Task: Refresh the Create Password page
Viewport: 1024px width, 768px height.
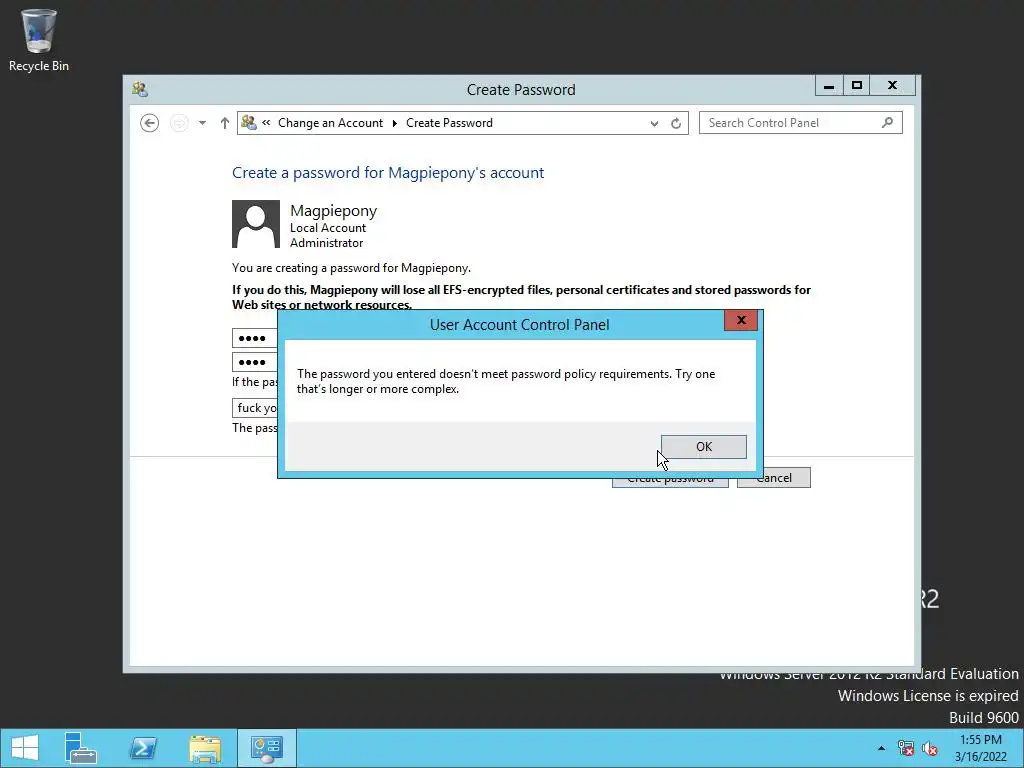Action: [676, 123]
